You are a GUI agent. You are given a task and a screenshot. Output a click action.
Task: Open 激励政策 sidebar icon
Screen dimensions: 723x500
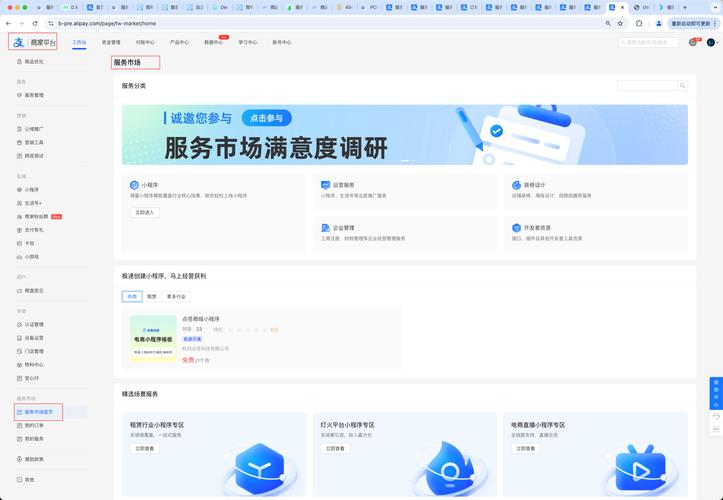pos(19,459)
